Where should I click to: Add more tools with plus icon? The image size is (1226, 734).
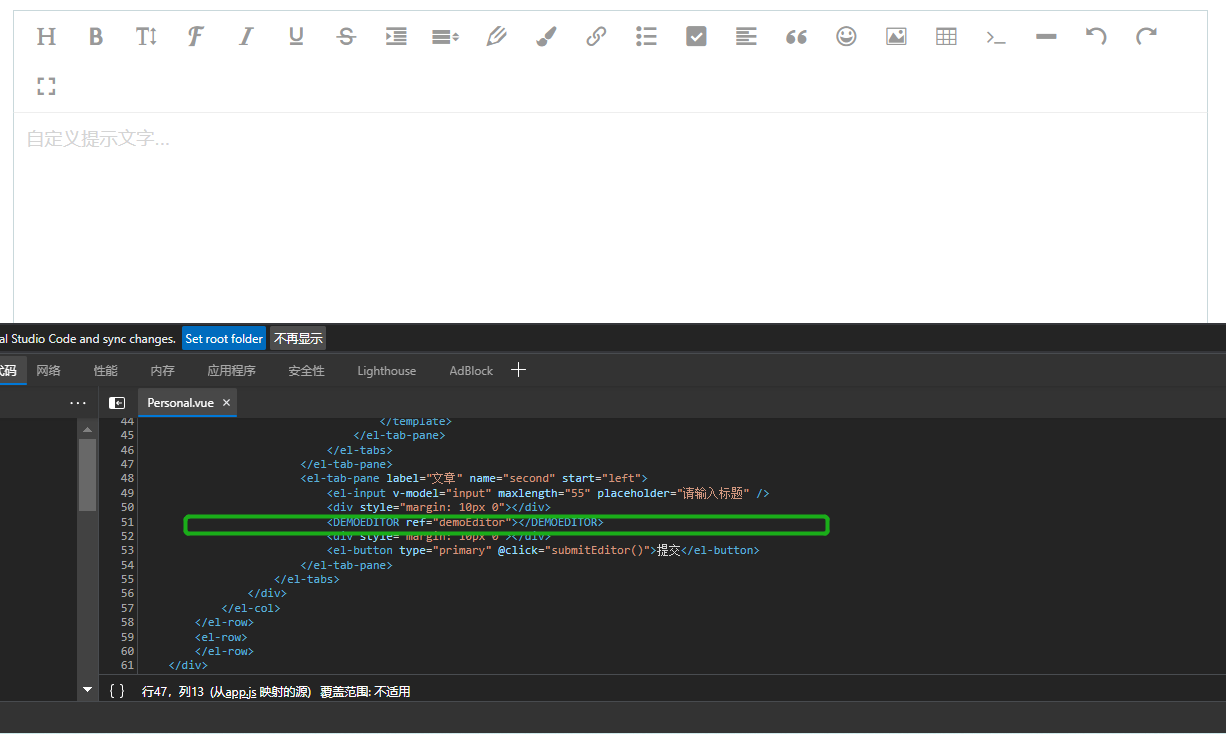(518, 370)
